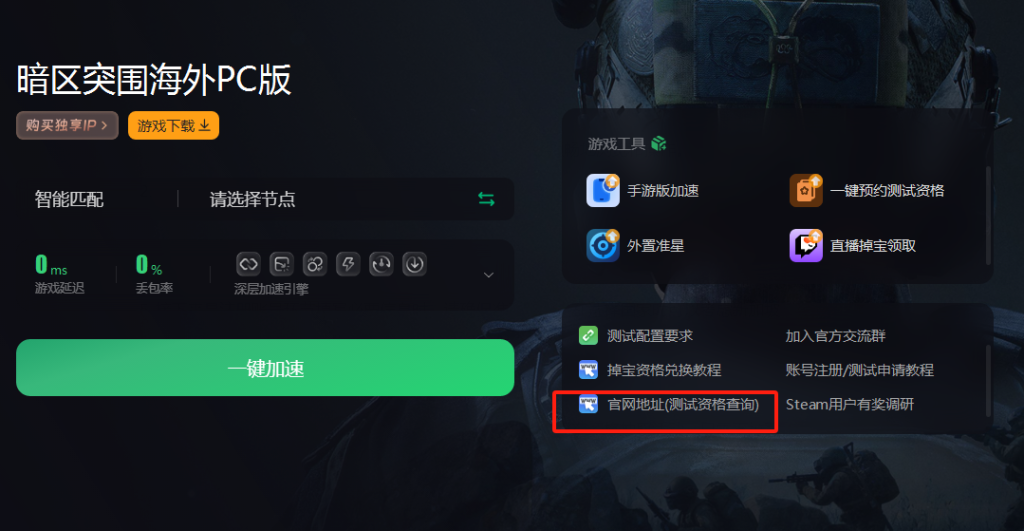The height and width of the screenshot is (531, 1024).
Task: Click the circular download arrow engine icon
Action: (x=415, y=264)
